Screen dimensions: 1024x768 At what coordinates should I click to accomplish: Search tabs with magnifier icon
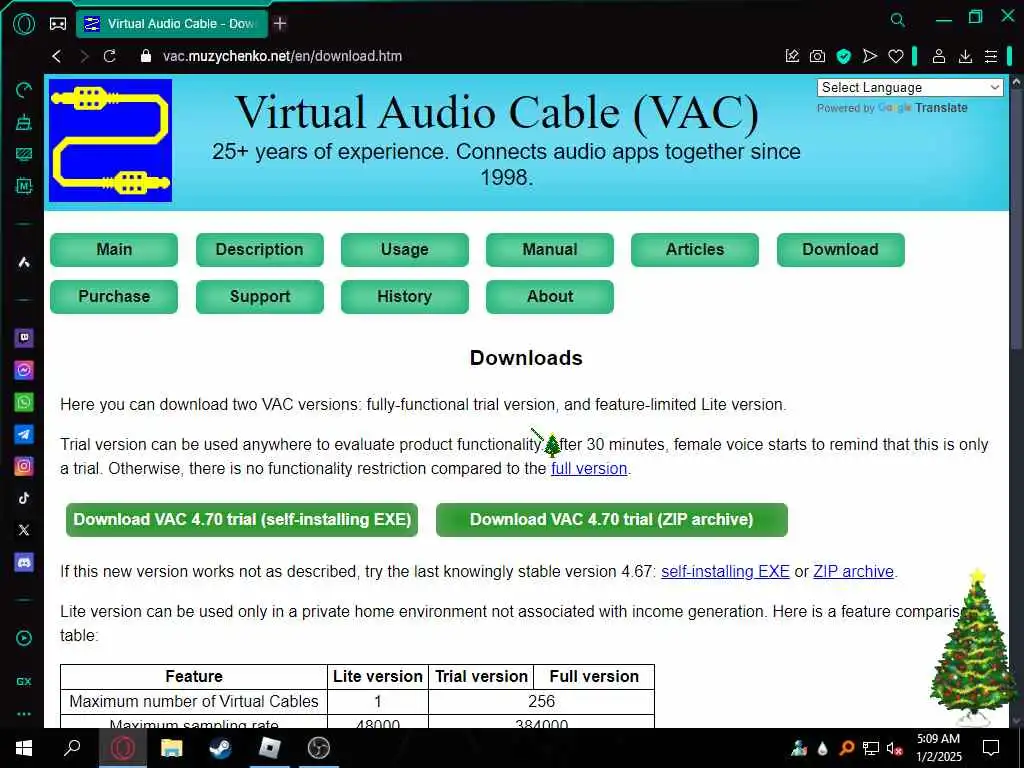898,20
